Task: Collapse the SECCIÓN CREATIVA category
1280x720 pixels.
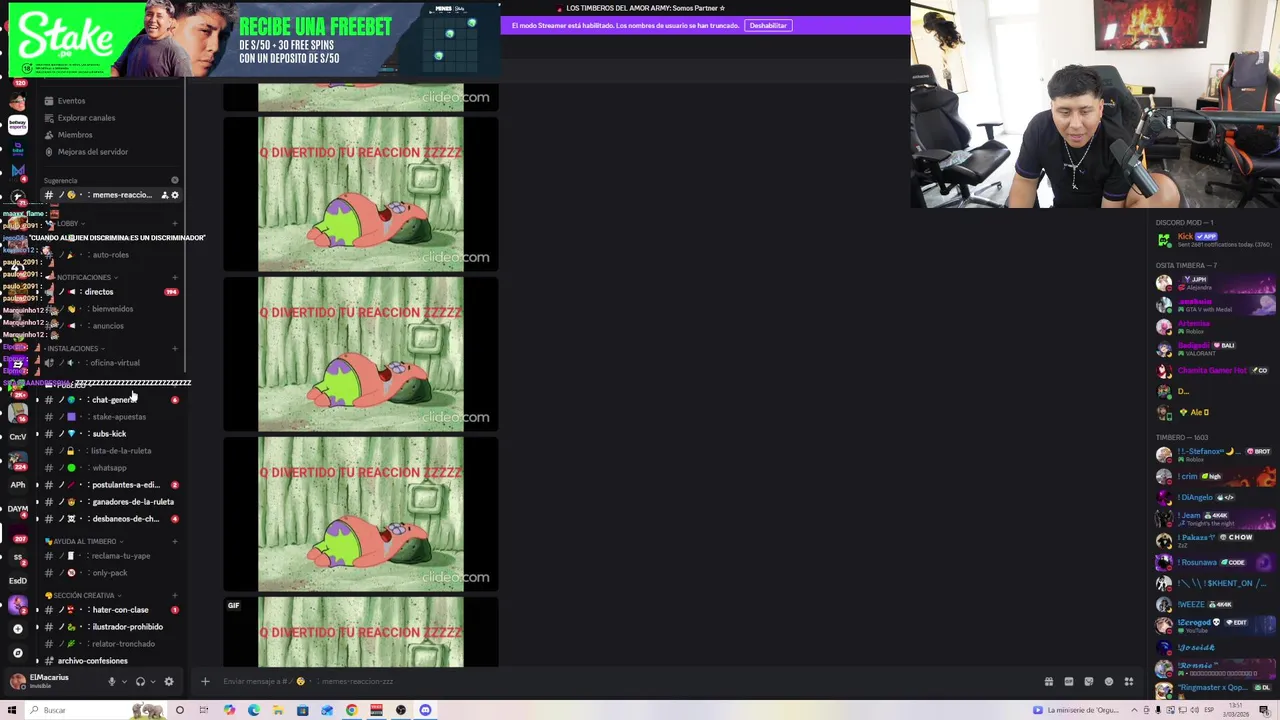Action: coord(81,595)
